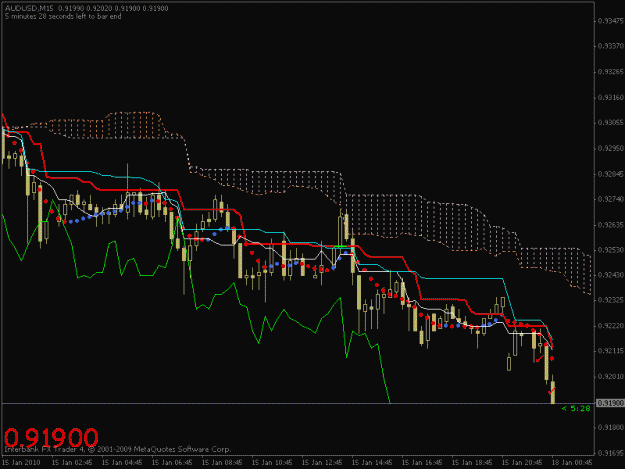Select the 0.92325 price level label
This screenshot has height=469, width=625.
611,300
